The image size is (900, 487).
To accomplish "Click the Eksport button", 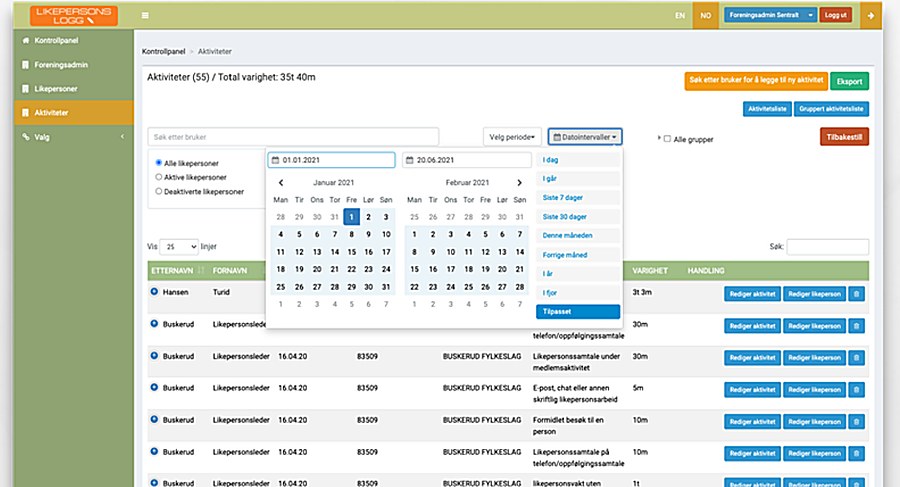I will tap(849, 82).
